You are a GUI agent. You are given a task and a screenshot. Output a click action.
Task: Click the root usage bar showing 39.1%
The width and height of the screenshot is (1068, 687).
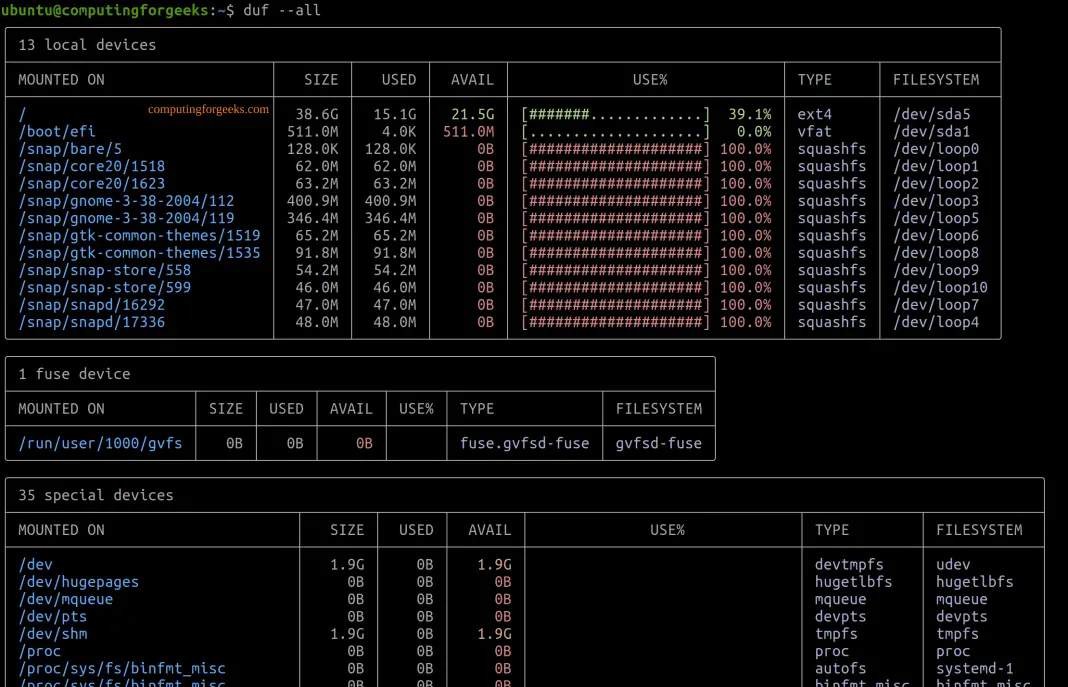tap(615, 115)
